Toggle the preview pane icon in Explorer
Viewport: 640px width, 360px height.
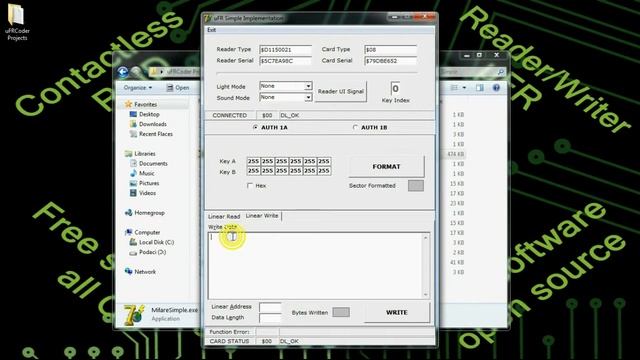[480, 88]
